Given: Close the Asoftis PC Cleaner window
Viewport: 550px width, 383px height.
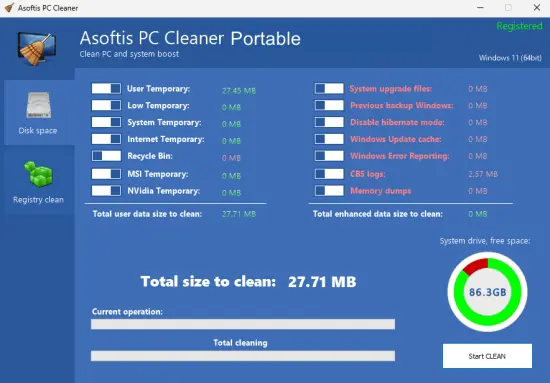Looking at the screenshot, I should click(x=537, y=8).
